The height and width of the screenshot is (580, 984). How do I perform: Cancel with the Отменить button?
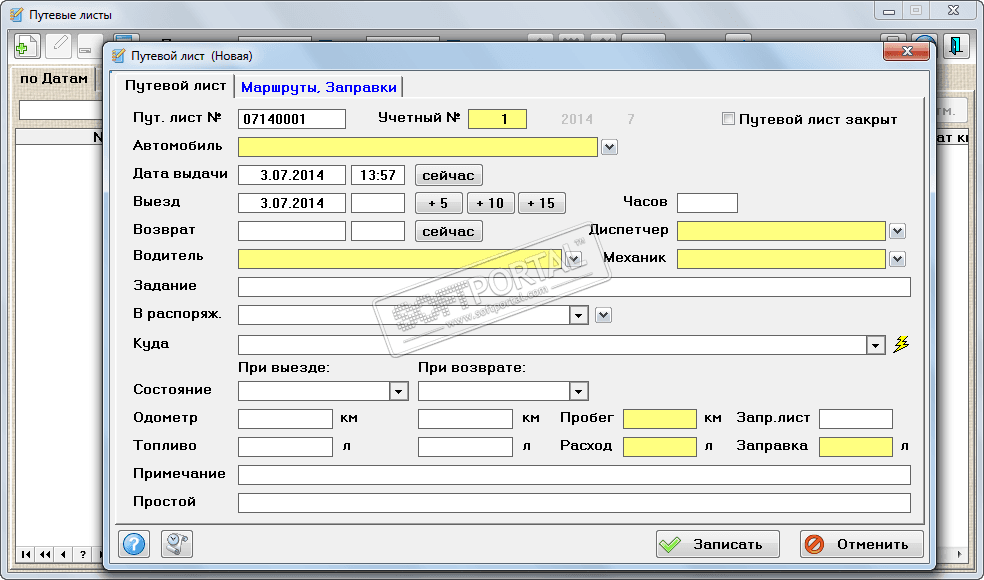click(862, 544)
